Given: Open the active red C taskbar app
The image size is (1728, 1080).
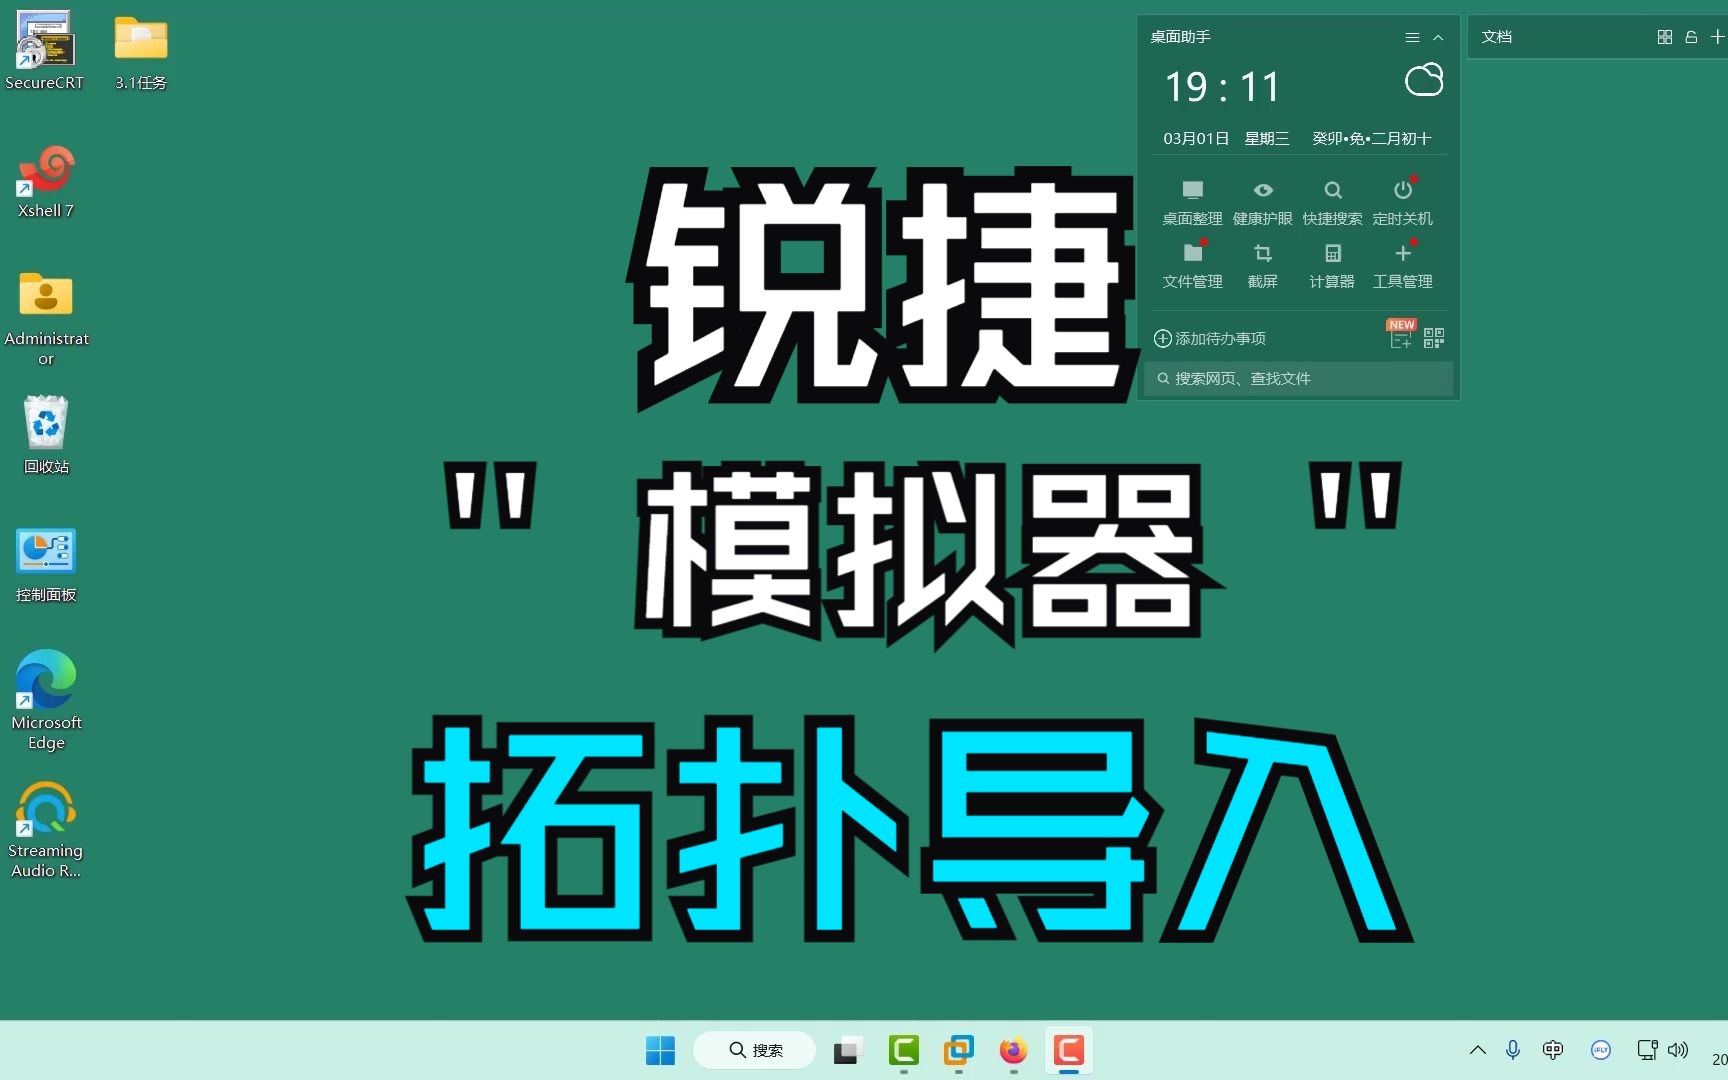Looking at the screenshot, I should [1068, 1050].
